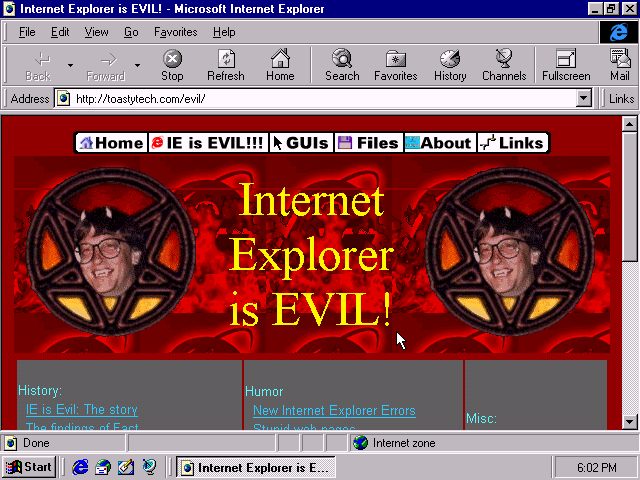Launch Internet Explorer from Quick Launch
This screenshot has width=640, height=480.
pyautogui.click(x=80, y=467)
